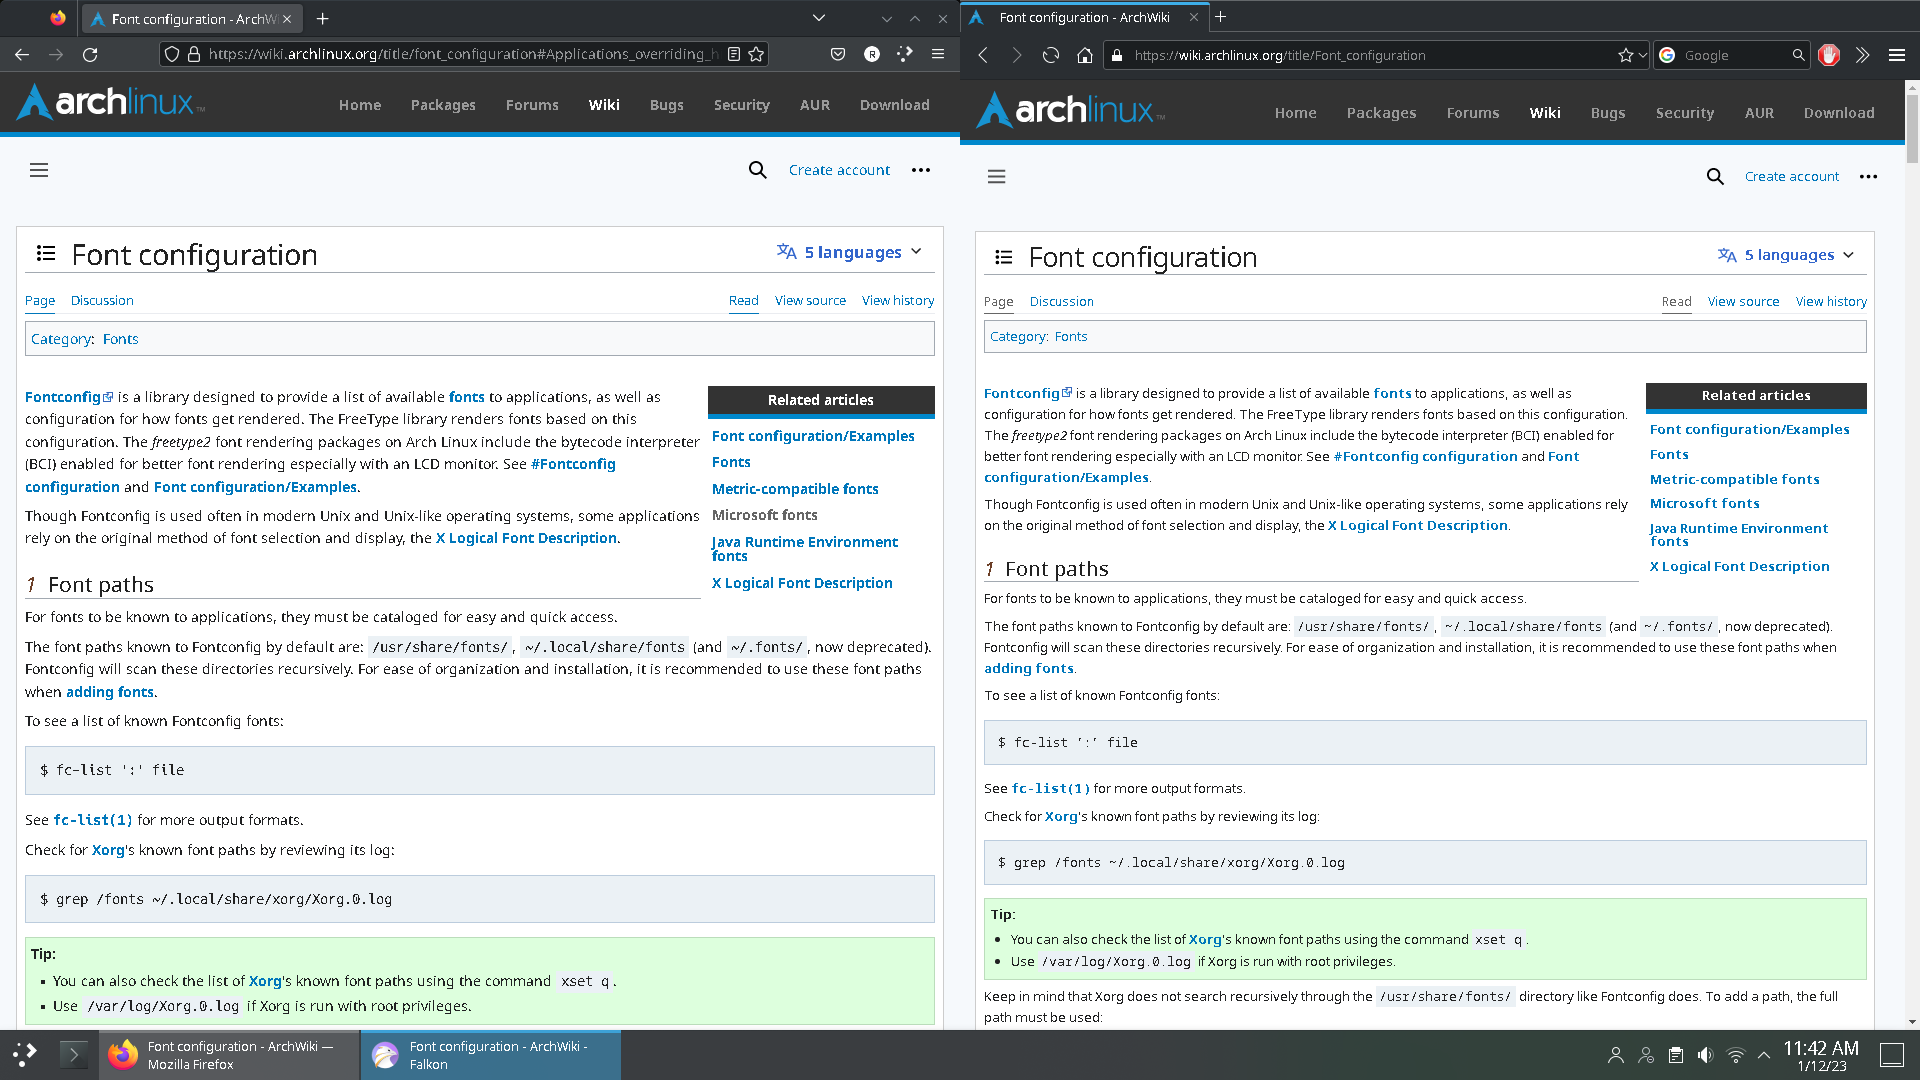The height and width of the screenshot is (1080, 1920).
Task: Search ArchWiki in the Falkon window
Action: [x=1715, y=176]
